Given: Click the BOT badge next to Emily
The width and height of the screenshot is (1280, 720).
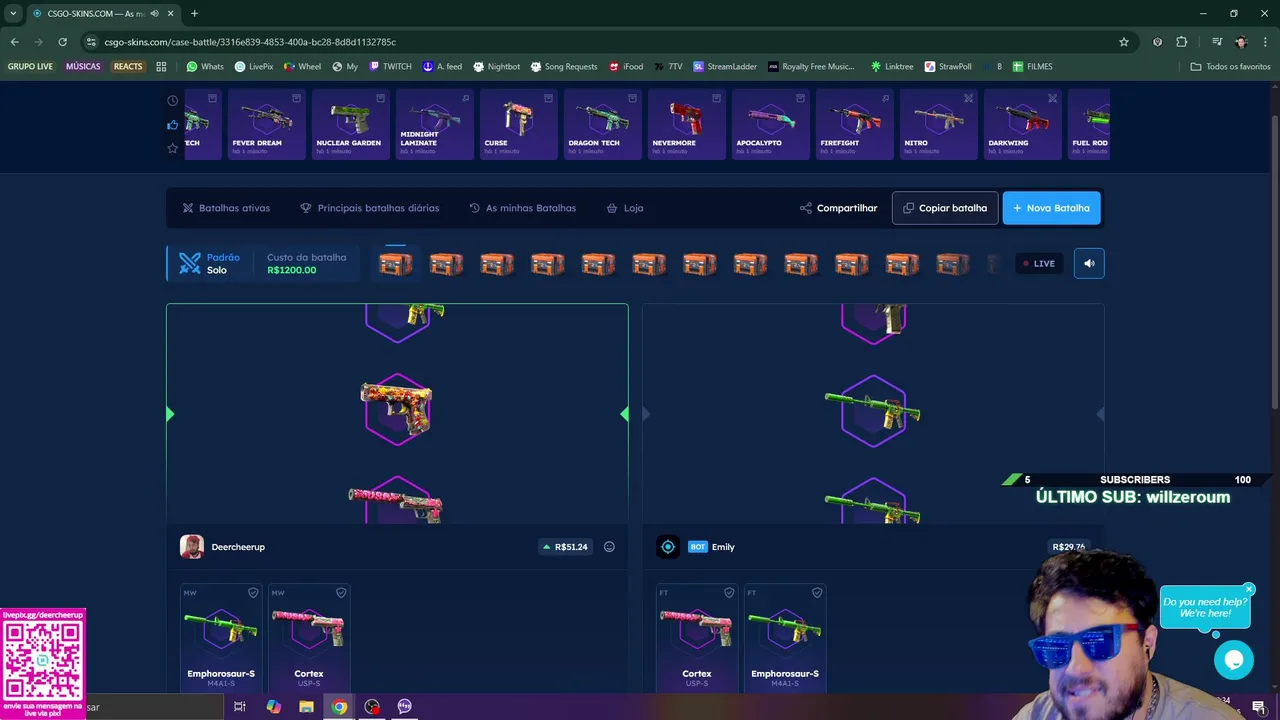Looking at the screenshot, I should tap(698, 547).
